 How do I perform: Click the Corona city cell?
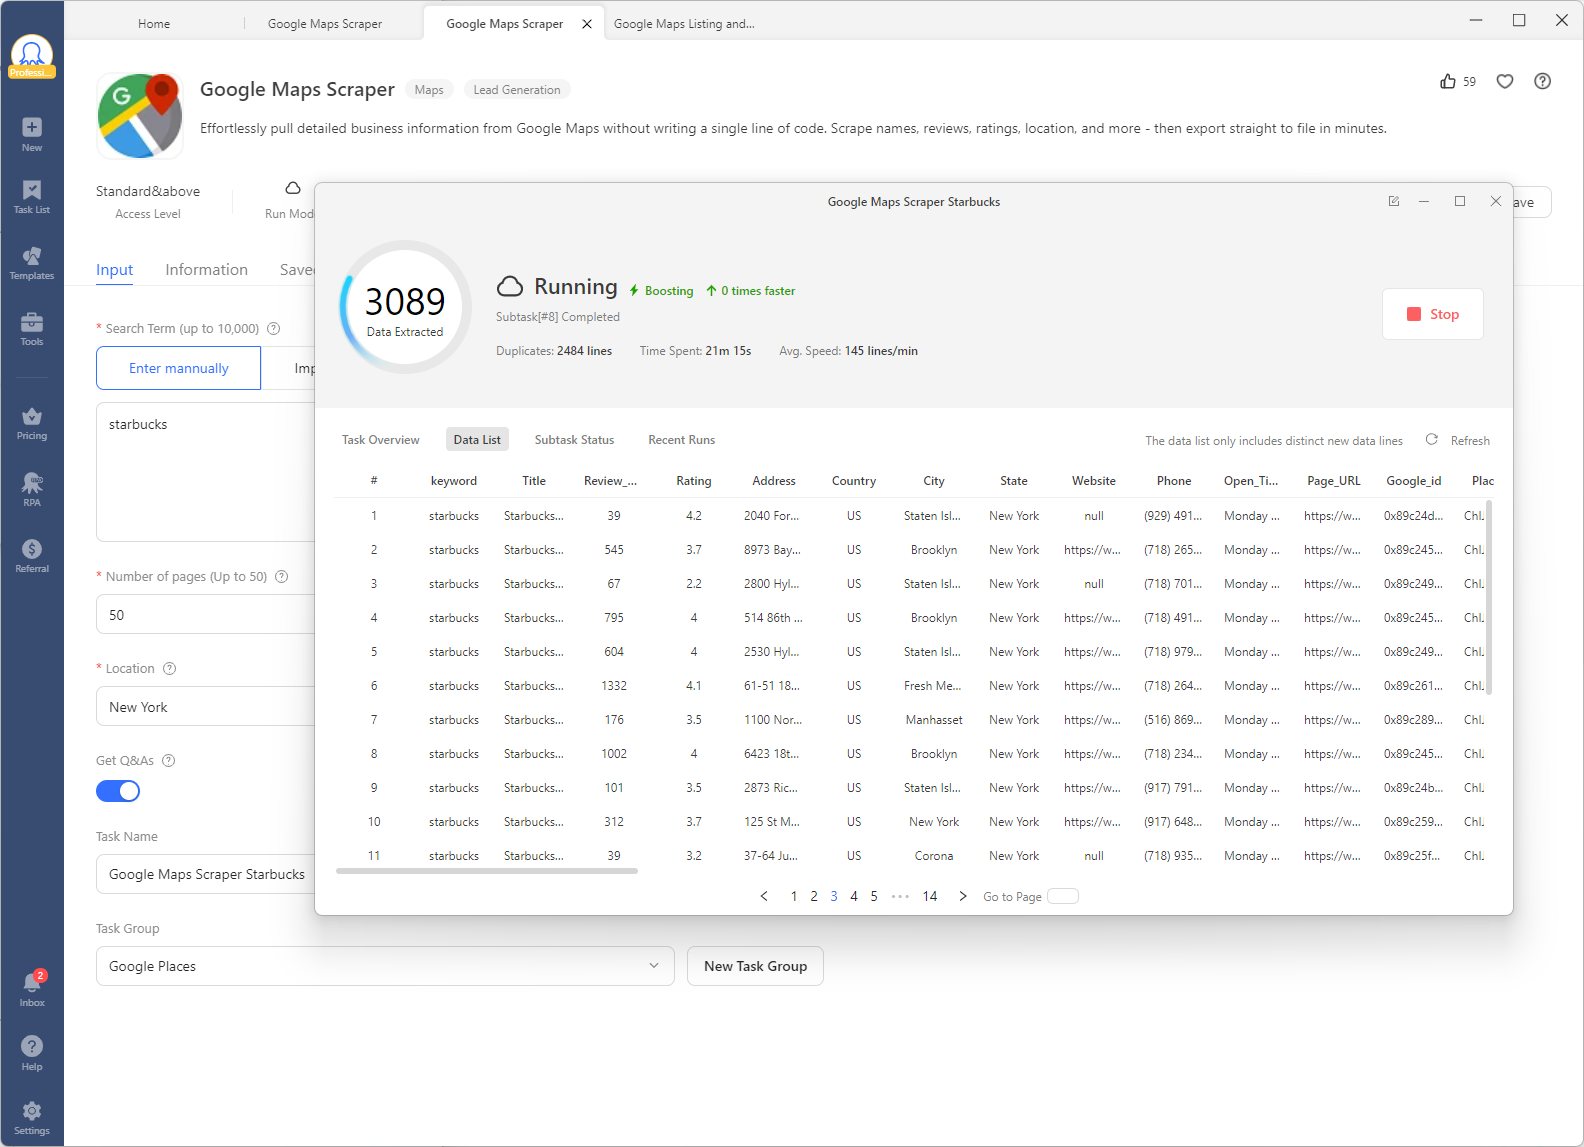[934, 856]
